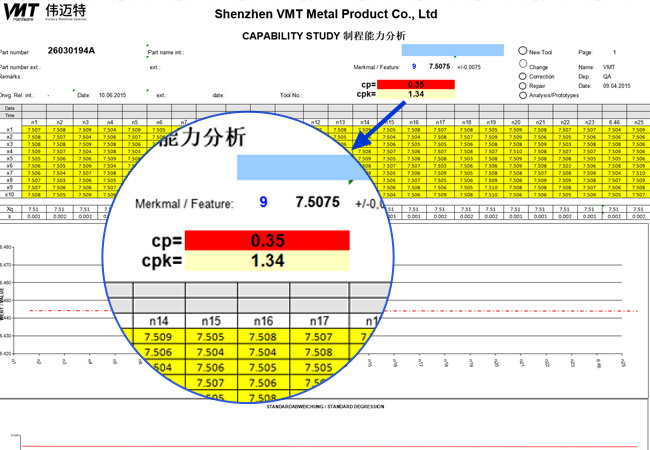The image size is (650, 450).
Task: Click the Dep. value QA
Action: point(607,77)
